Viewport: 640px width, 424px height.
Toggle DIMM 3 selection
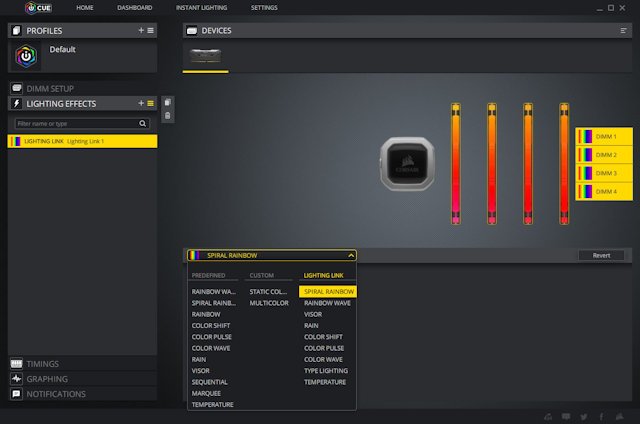604,173
